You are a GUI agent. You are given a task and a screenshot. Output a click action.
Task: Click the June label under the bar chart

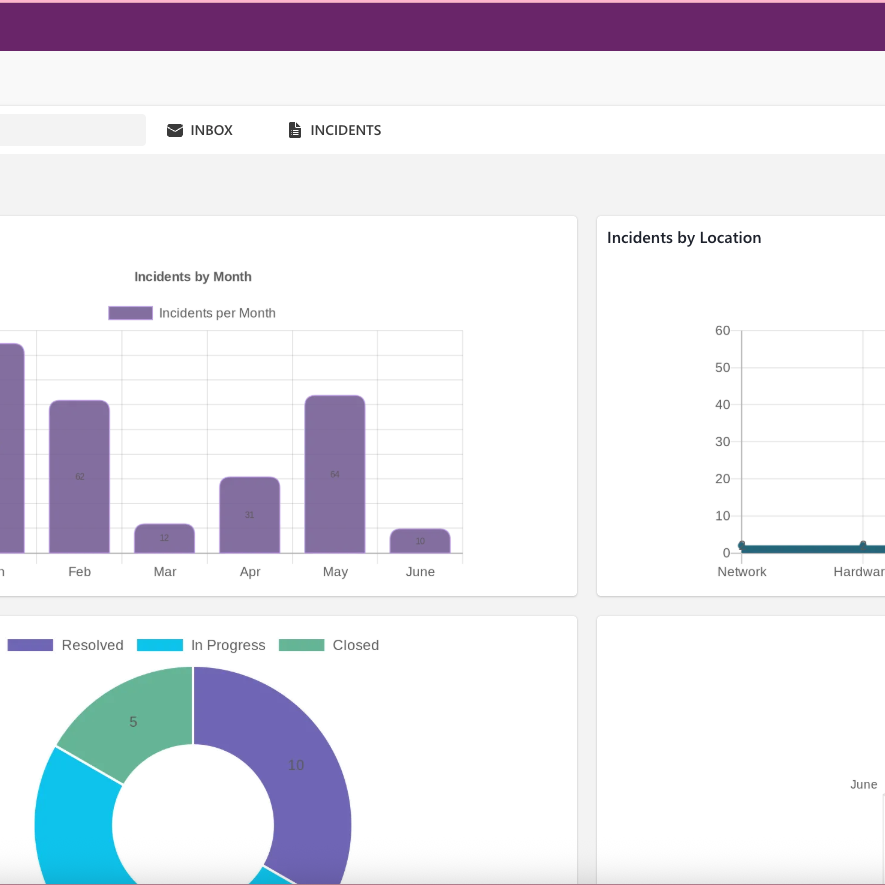pos(420,572)
